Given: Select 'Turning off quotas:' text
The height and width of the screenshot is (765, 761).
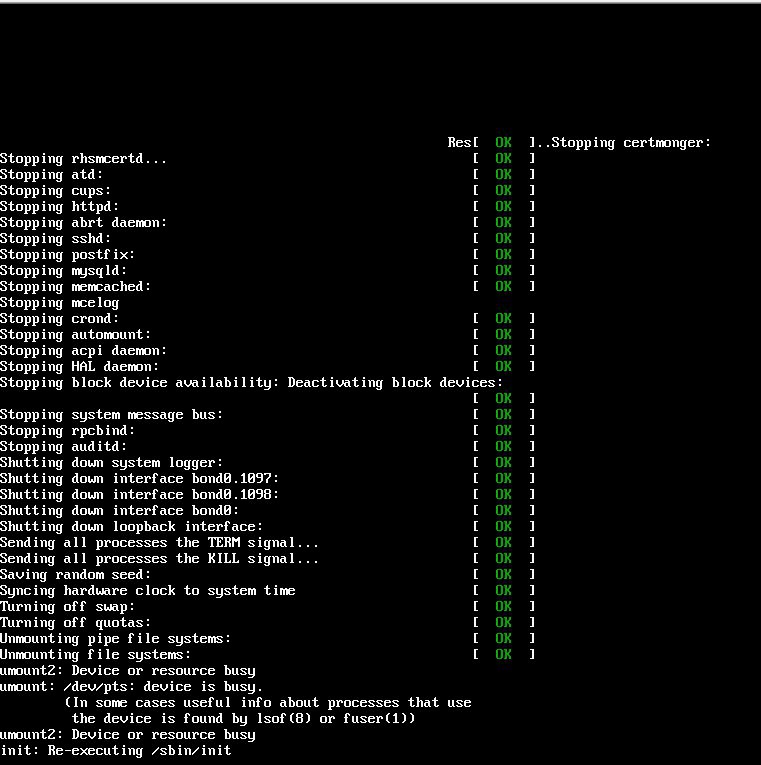Looking at the screenshot, I should pyautogui.click(x=76, y=623).
